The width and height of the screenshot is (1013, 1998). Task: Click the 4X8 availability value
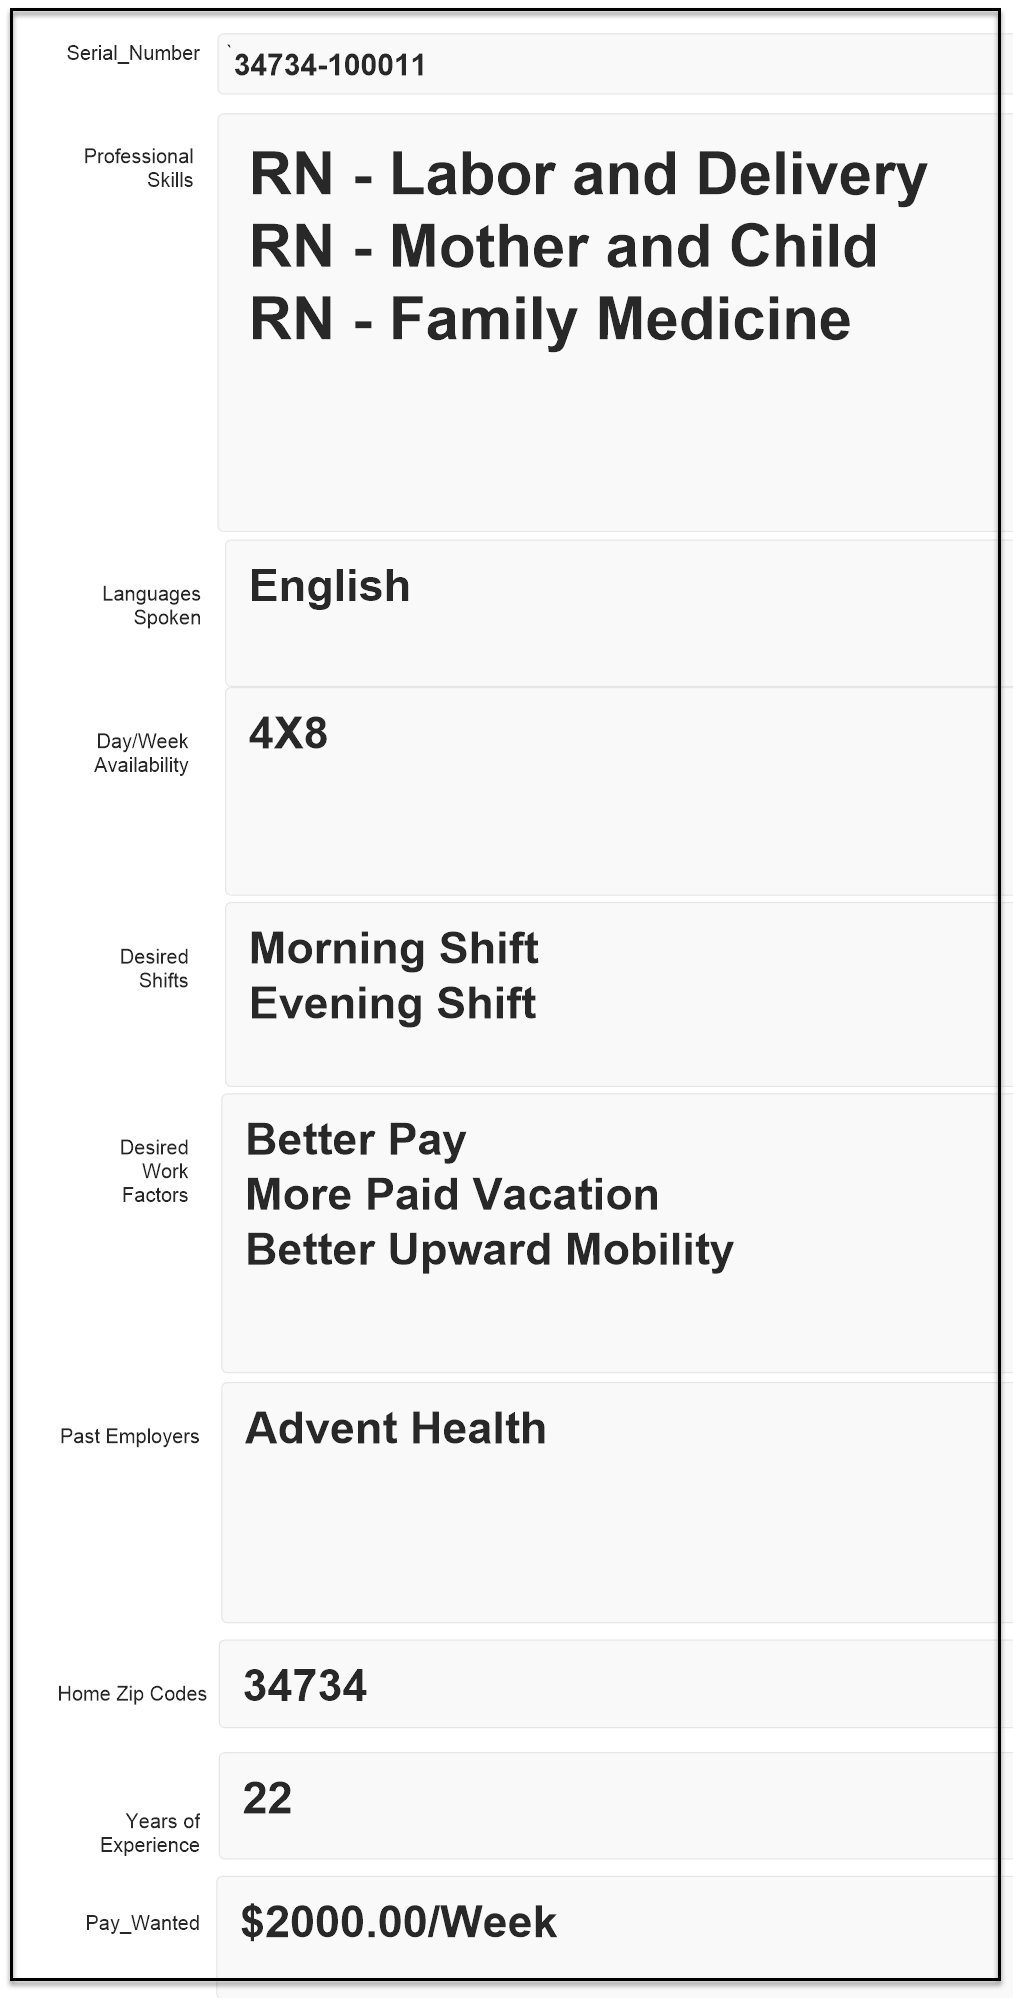[288, 734]
